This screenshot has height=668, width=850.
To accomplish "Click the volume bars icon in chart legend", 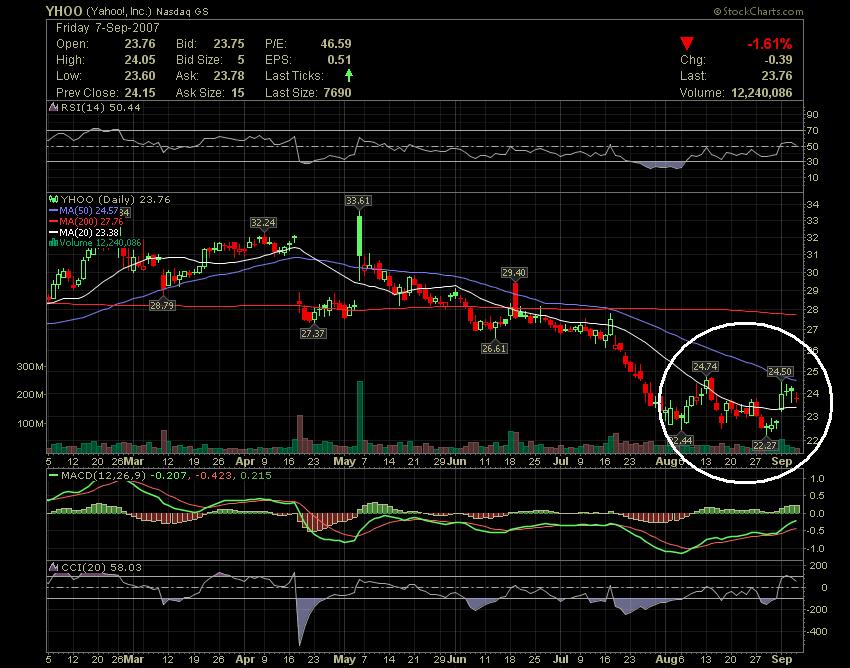I will coord(53,243).
